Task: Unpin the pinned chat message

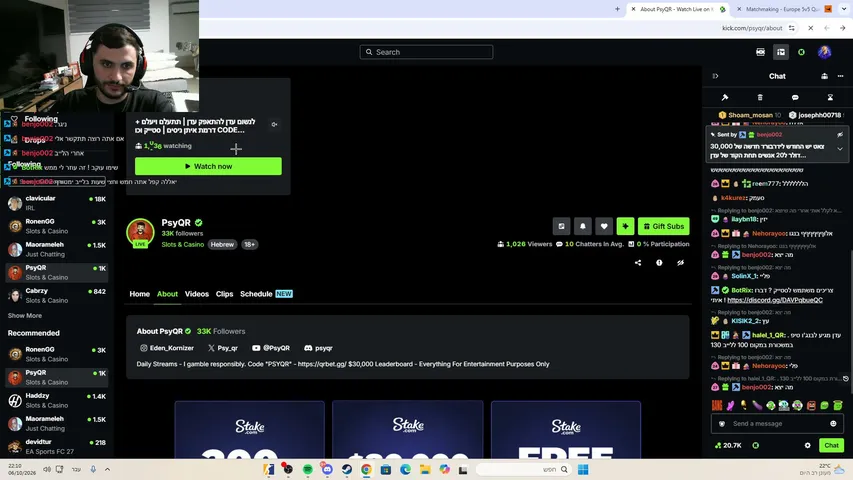Action: 840,134
